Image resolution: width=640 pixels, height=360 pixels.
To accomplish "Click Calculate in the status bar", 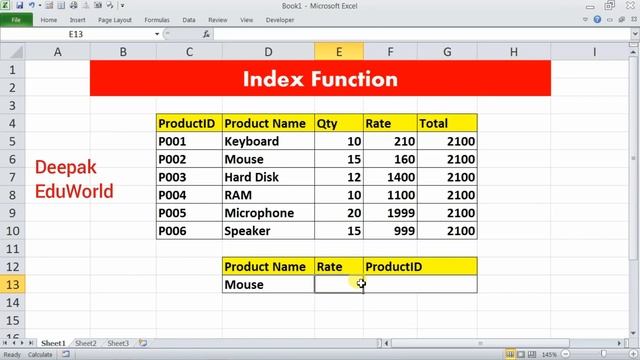I will click(40, 355).
